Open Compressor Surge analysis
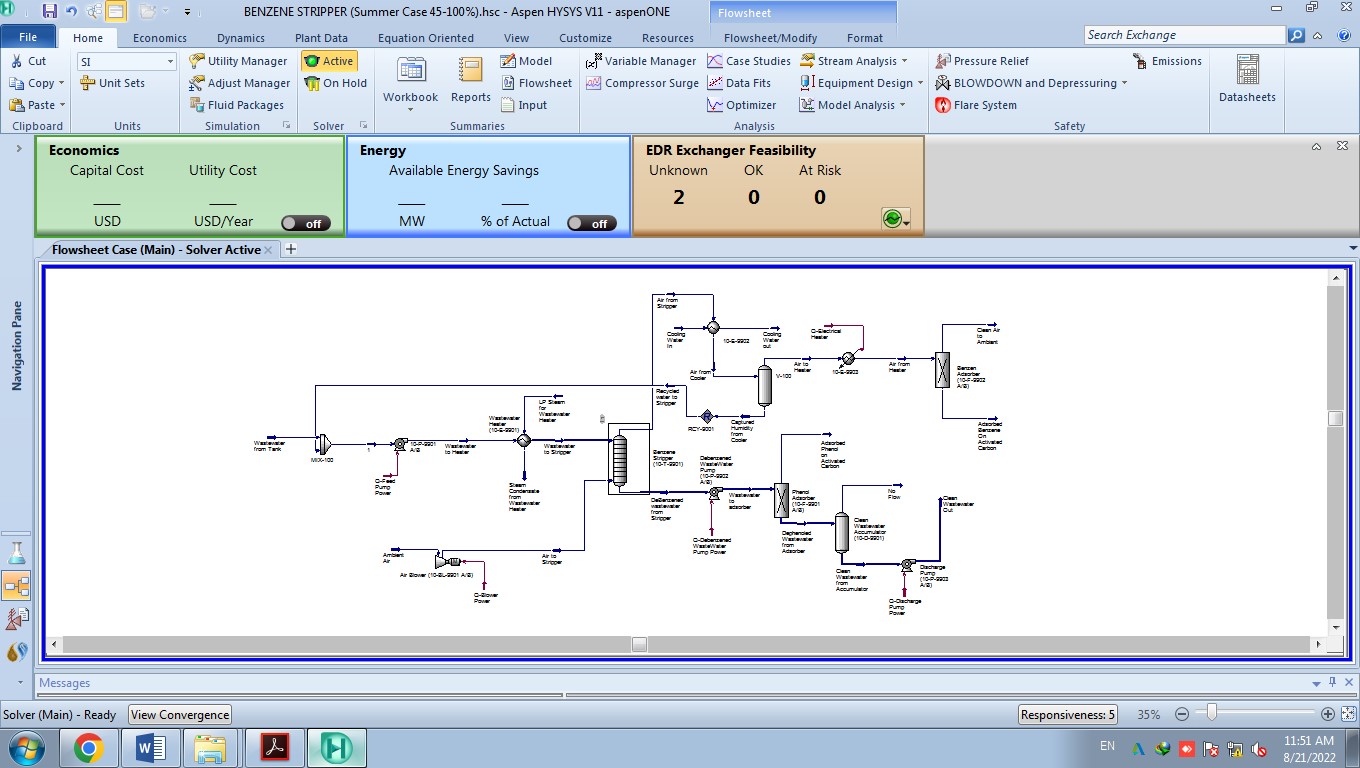This screenshot has width=1360, height=768. [x=642, y=83]
